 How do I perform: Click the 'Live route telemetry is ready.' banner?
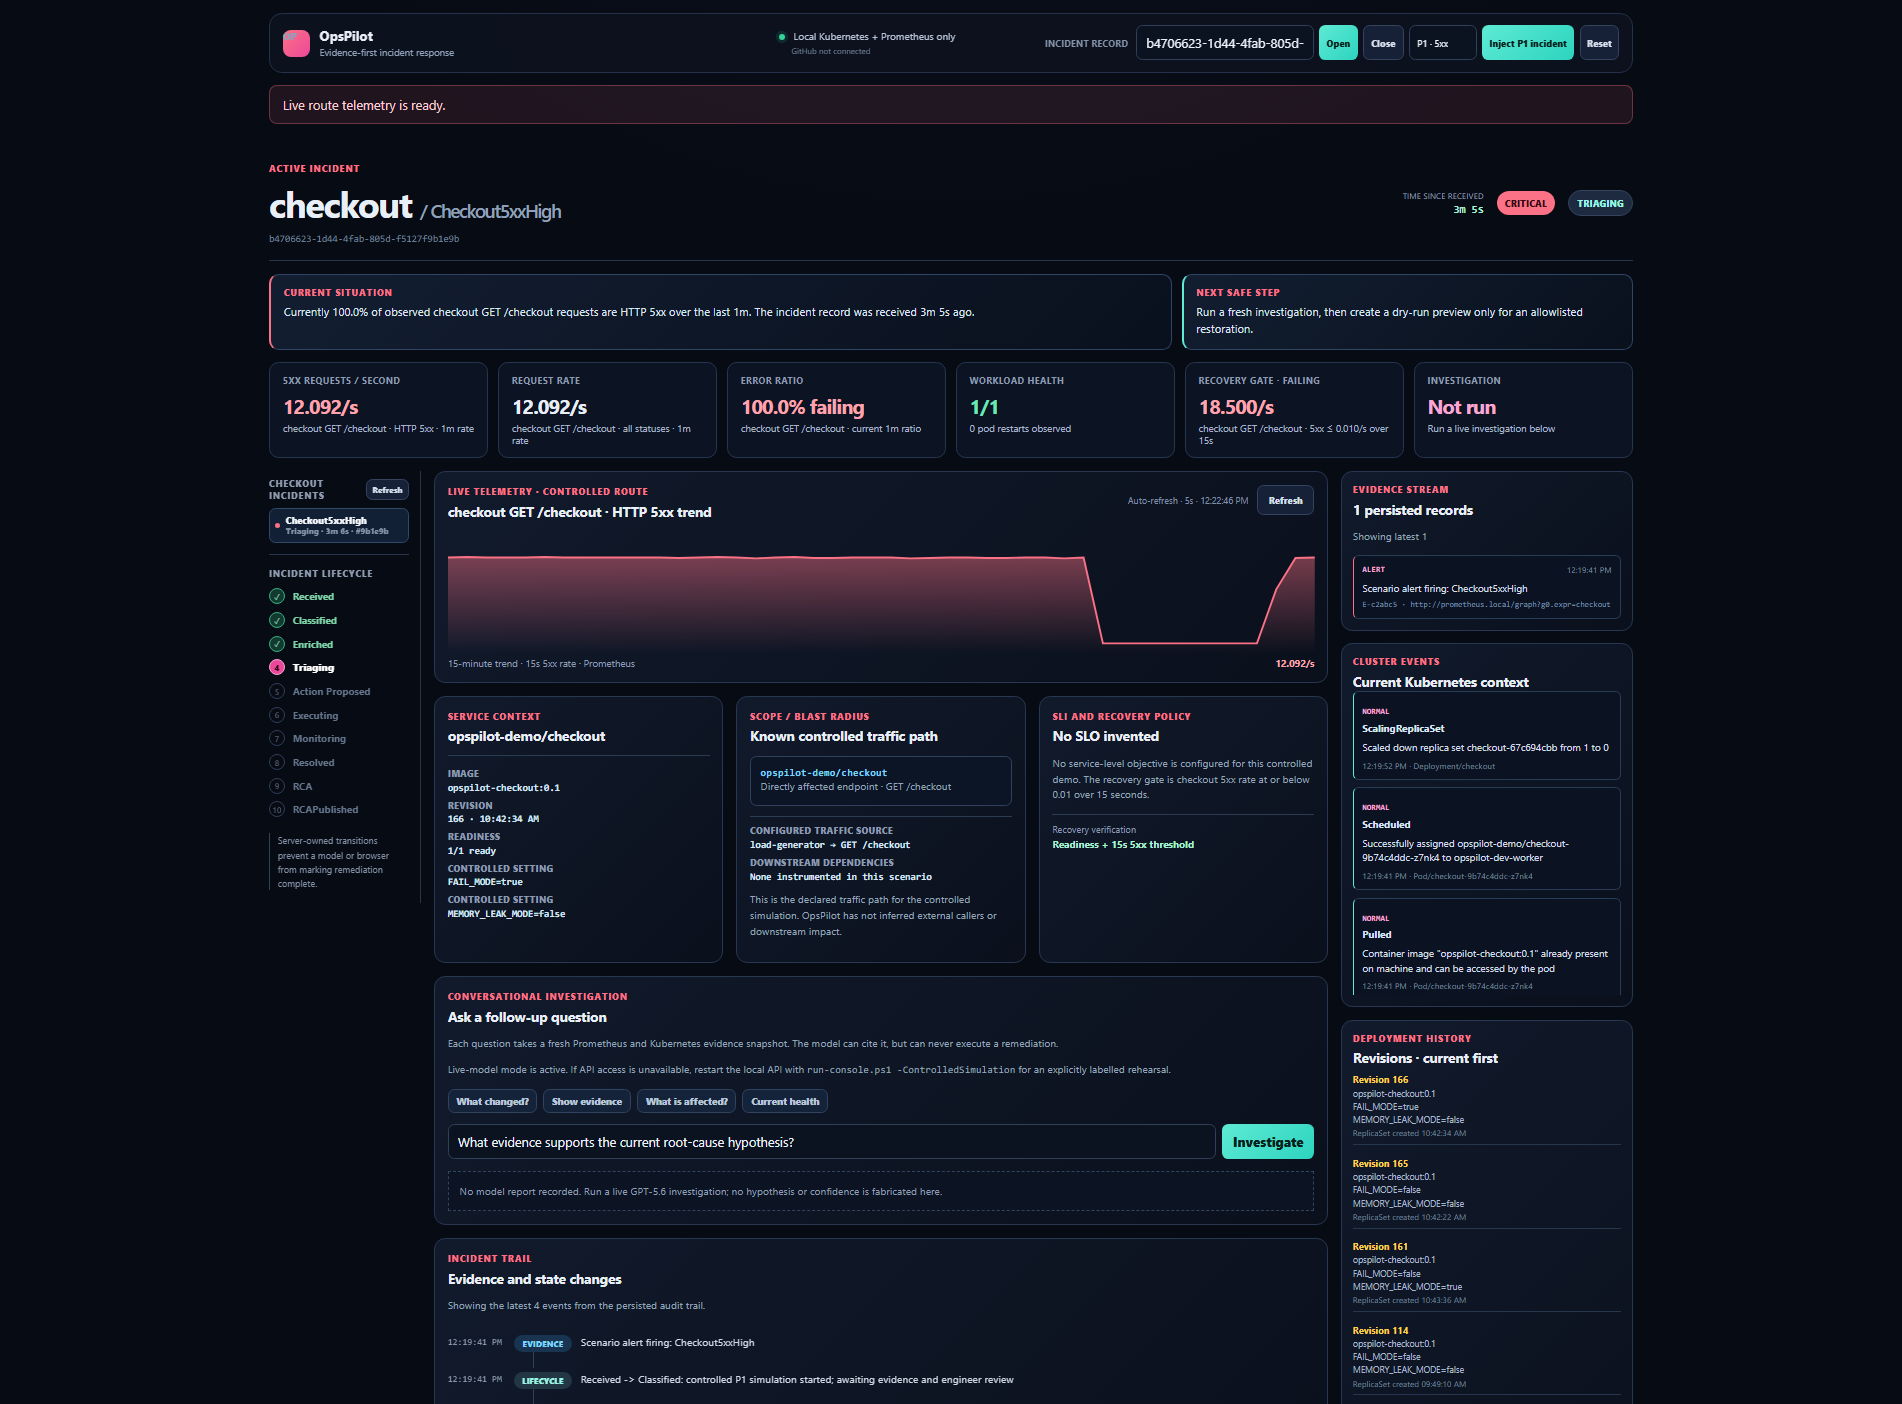pyautogui.click(x=950, y=105)
